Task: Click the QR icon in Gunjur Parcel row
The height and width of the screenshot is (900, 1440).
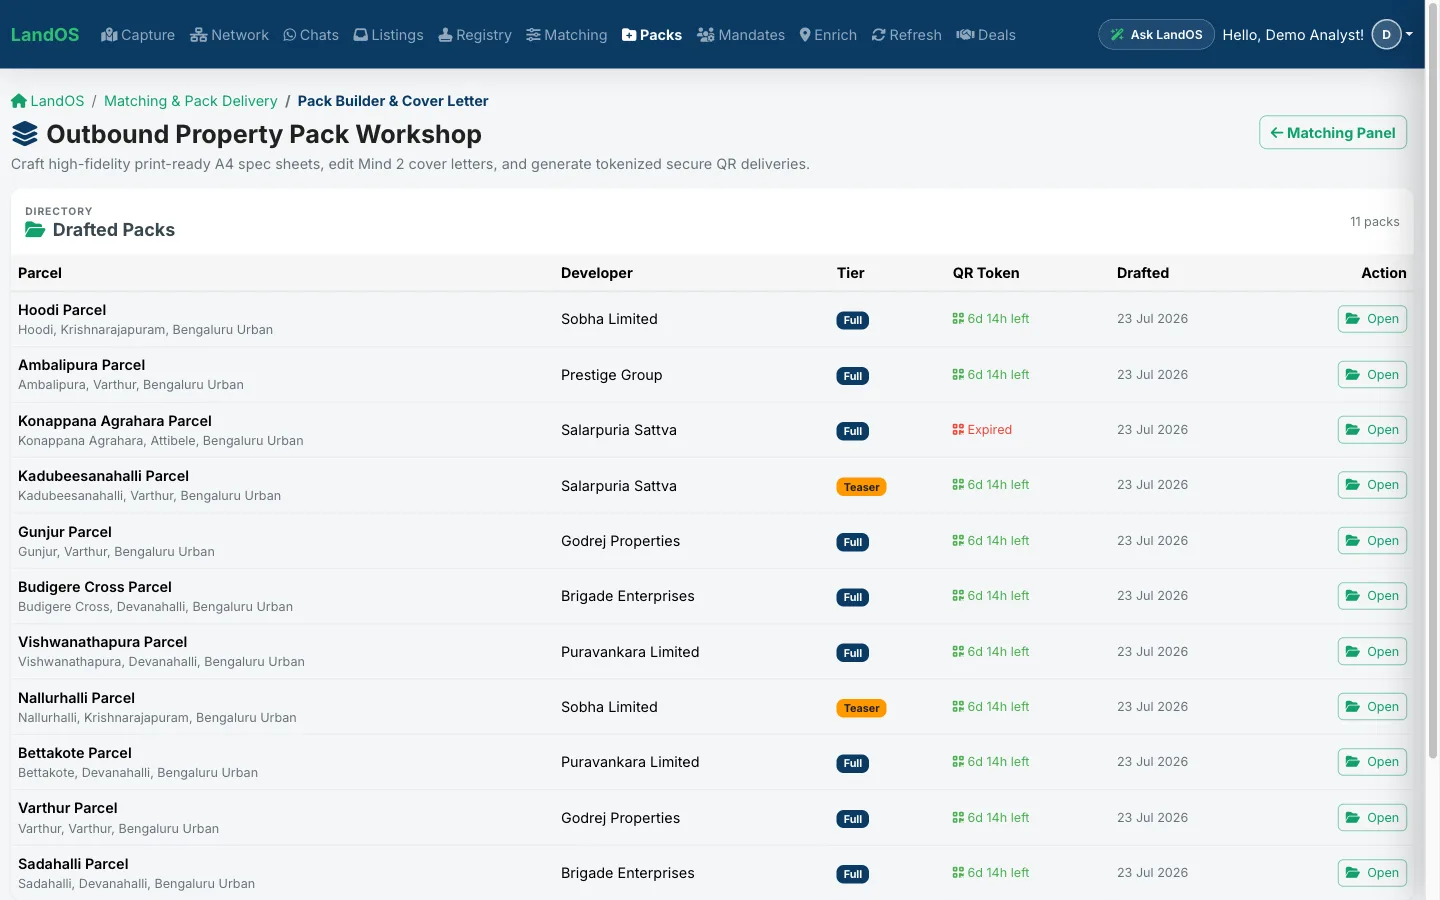Action: click(x=958, y=541)
